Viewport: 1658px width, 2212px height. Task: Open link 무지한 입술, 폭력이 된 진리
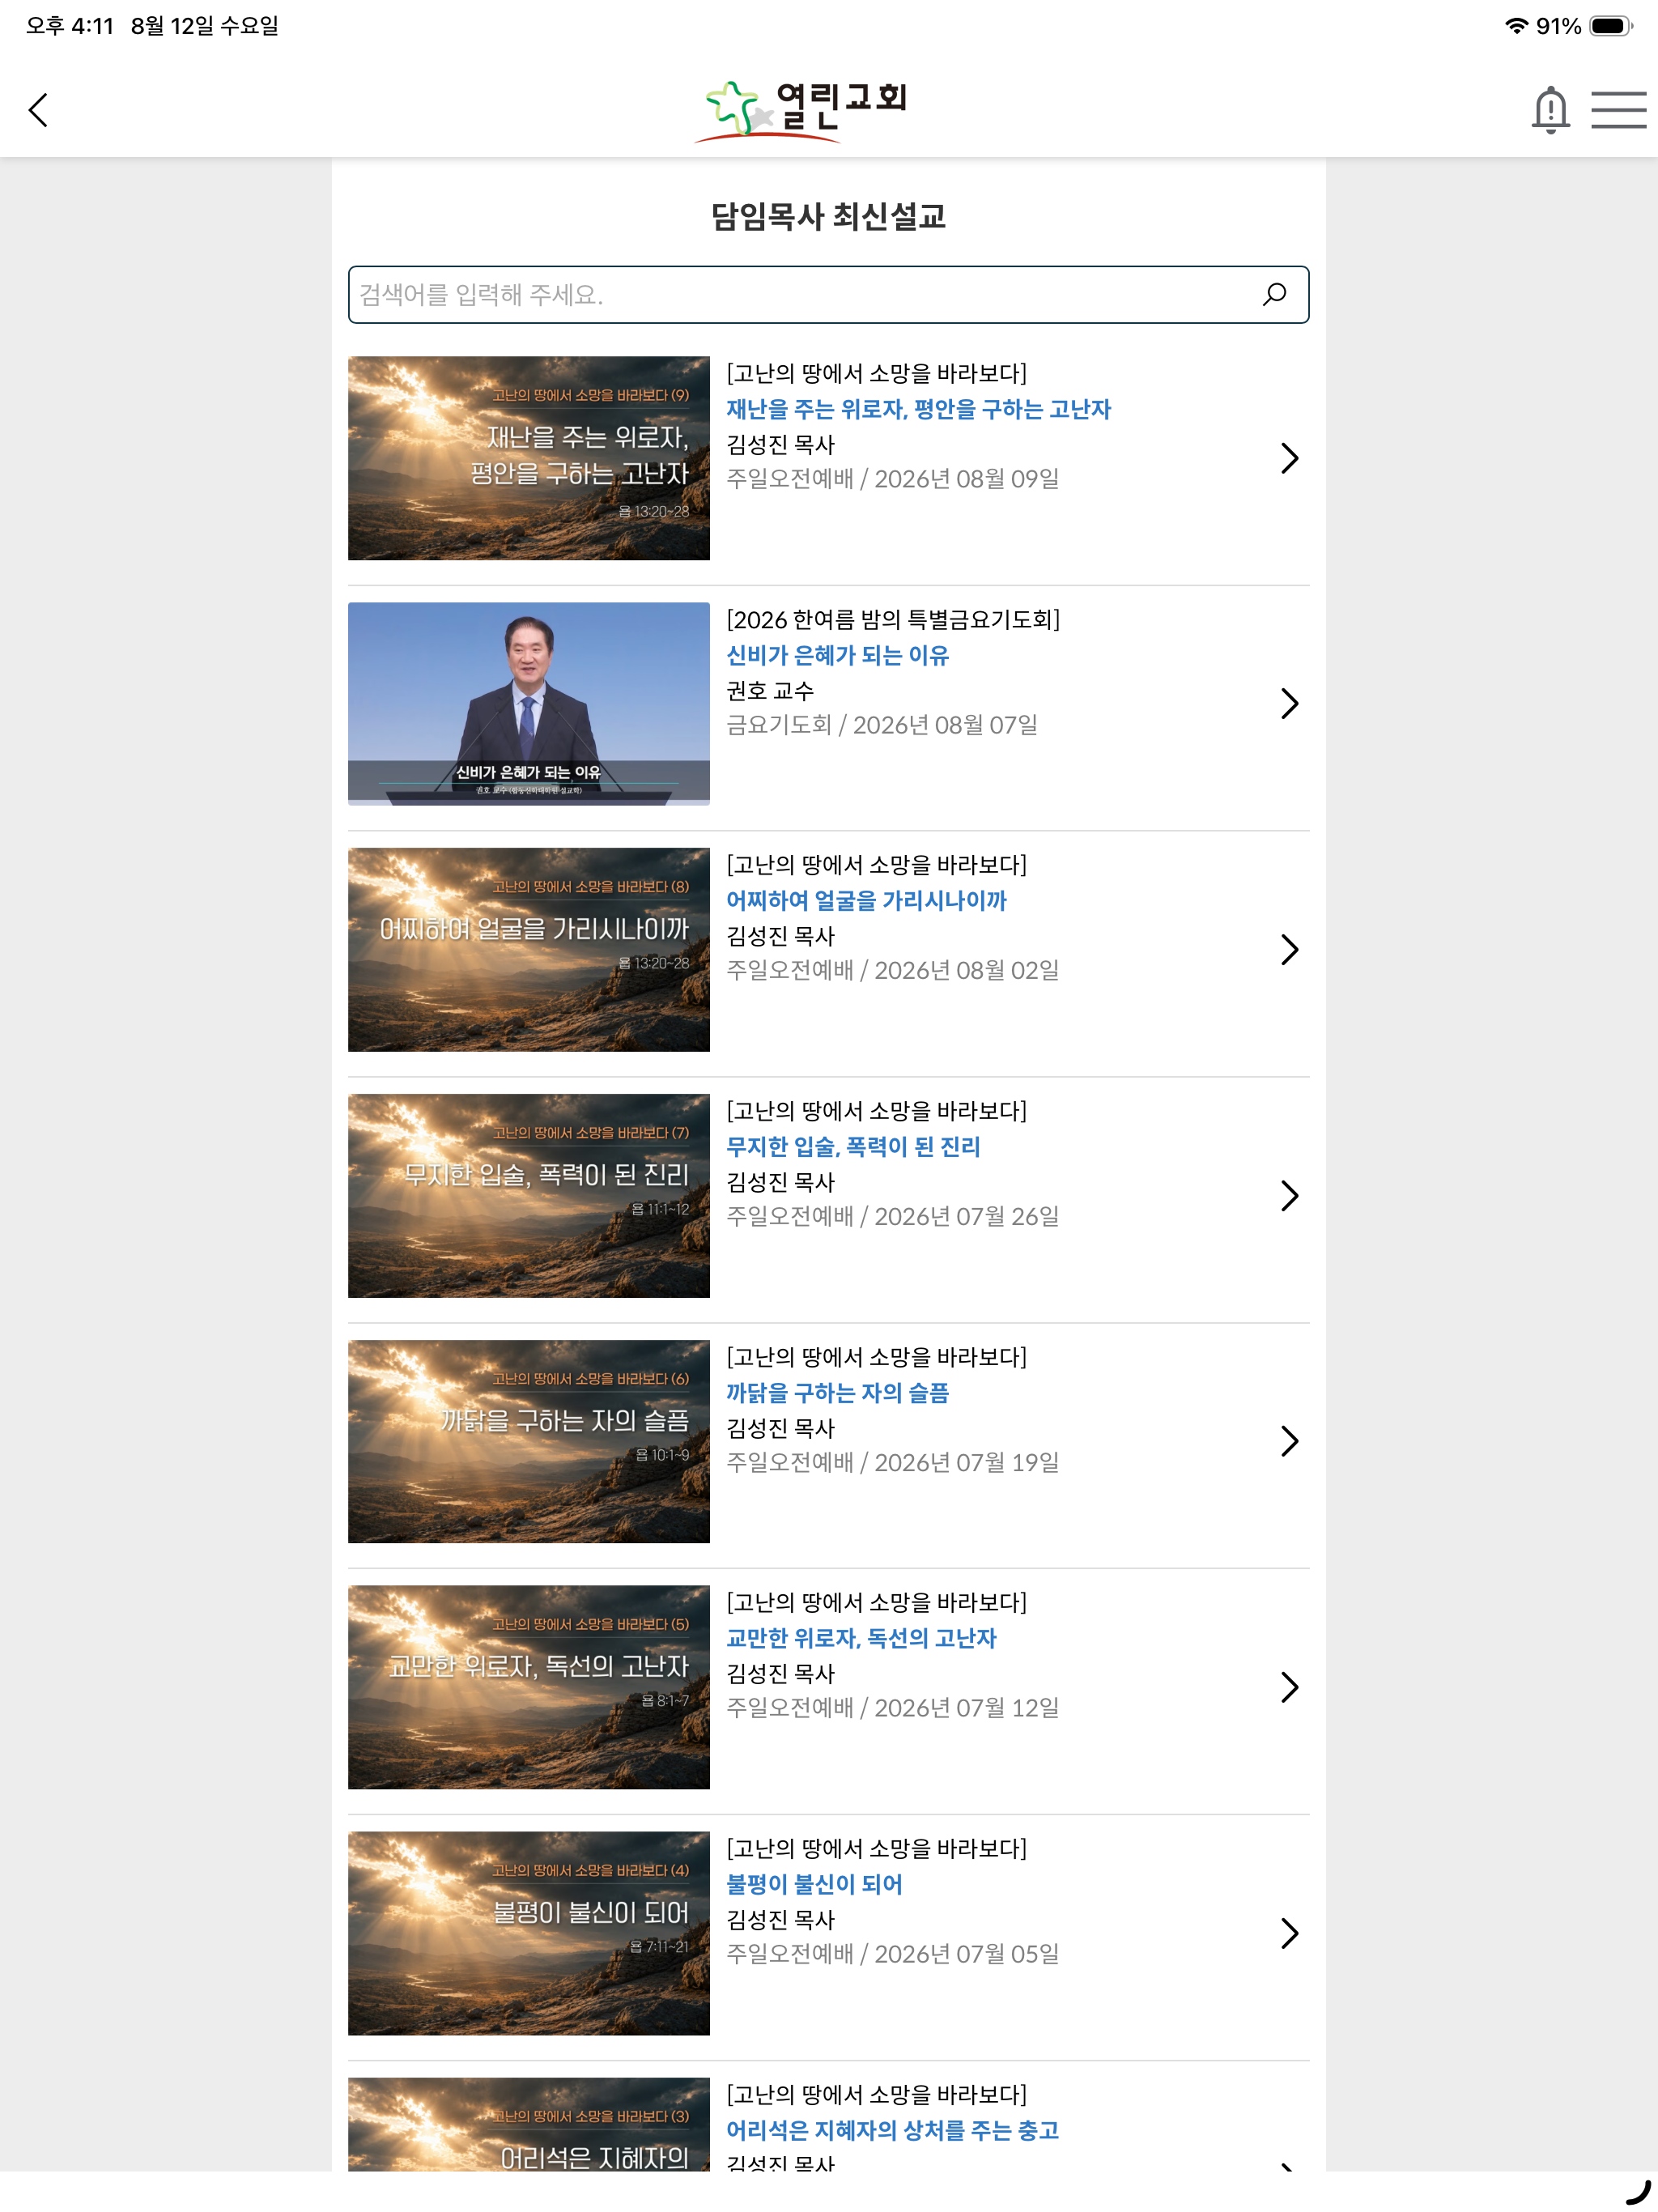(853, 1146)
